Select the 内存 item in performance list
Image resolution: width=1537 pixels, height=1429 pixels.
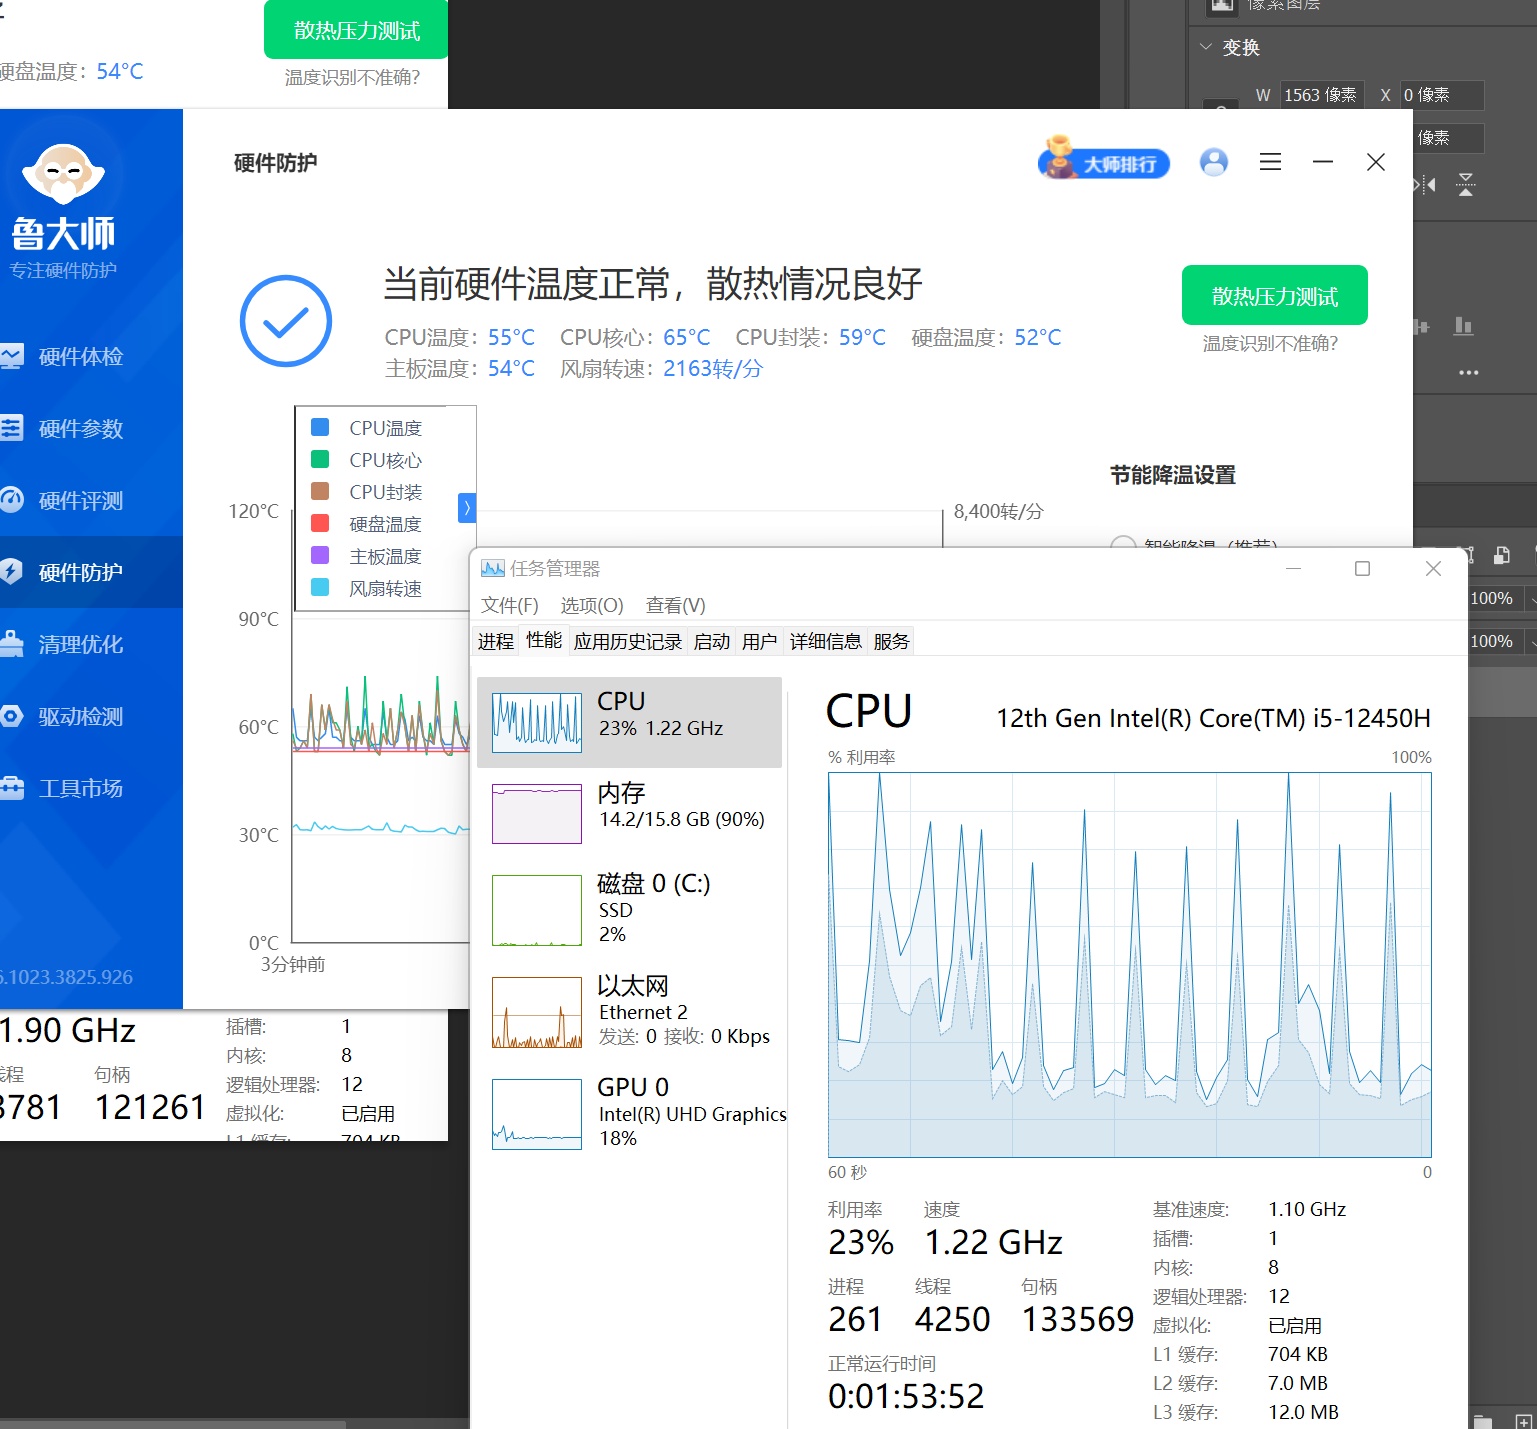click(x=629, y=813)
